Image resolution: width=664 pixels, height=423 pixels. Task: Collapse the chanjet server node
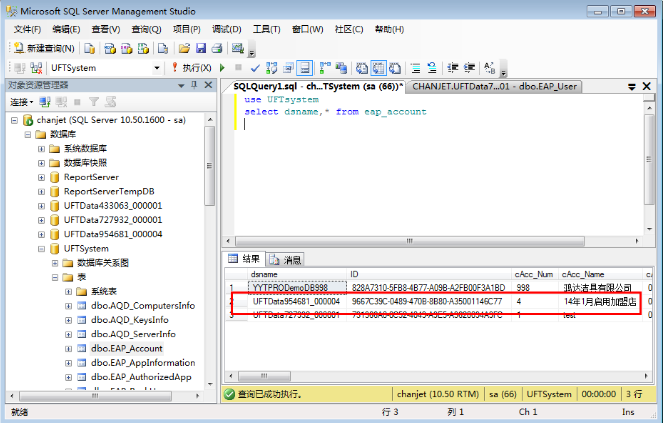click(14, 120)
